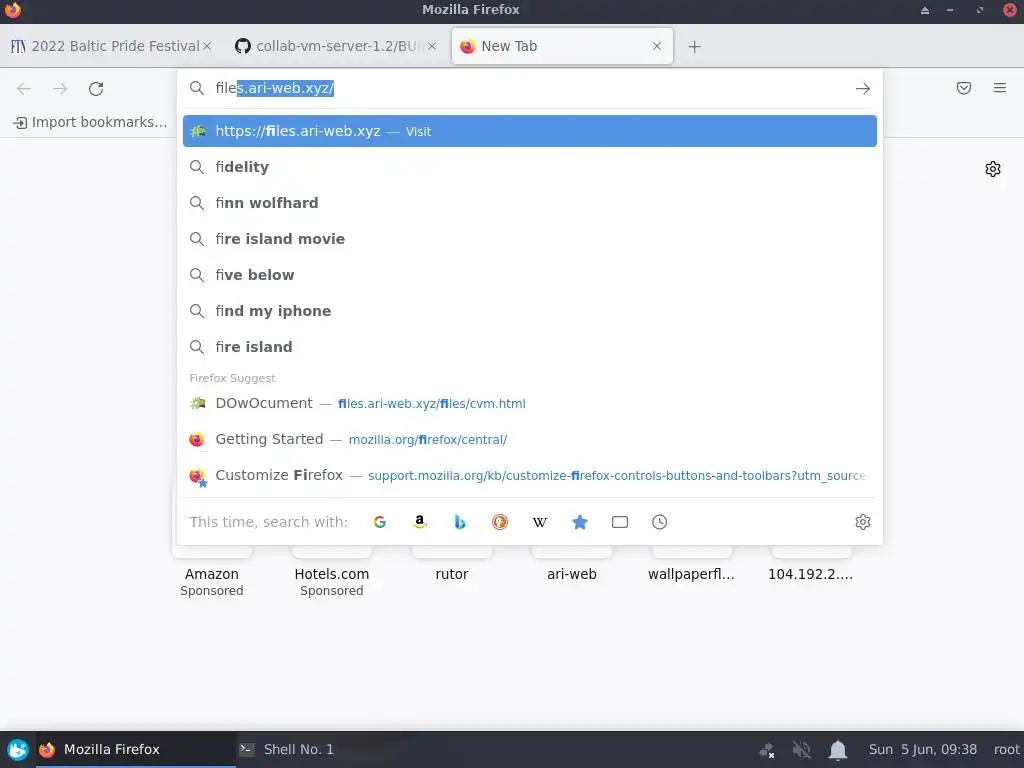
Task: Choose the fidelity search suggestion
Action: [x=530, y=167]
